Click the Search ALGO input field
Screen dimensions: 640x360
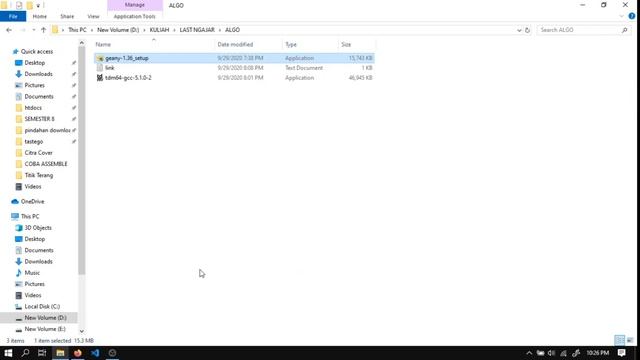pos(578,30)
